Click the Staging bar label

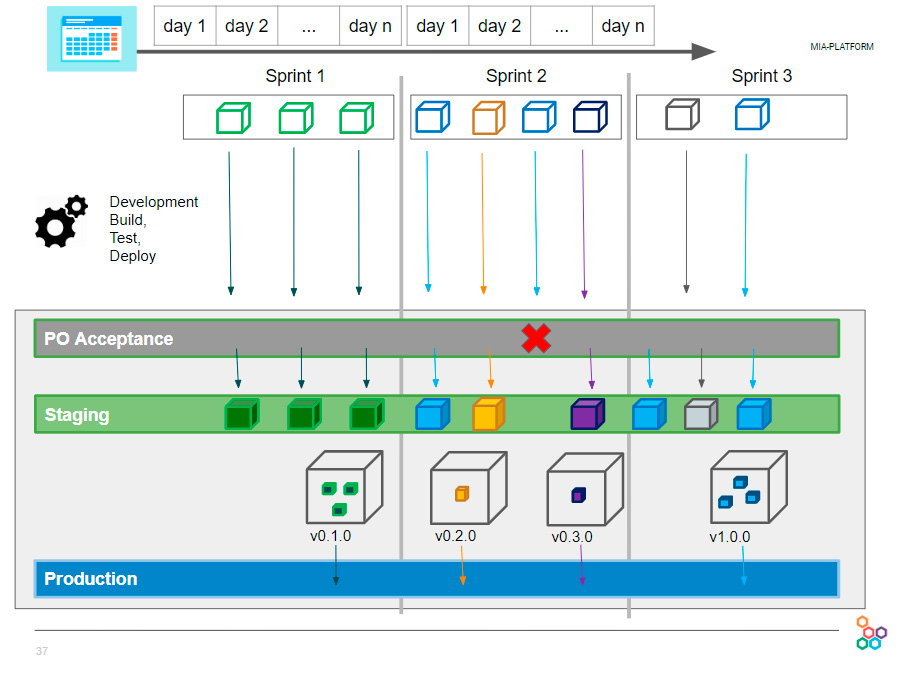(77, 415)
